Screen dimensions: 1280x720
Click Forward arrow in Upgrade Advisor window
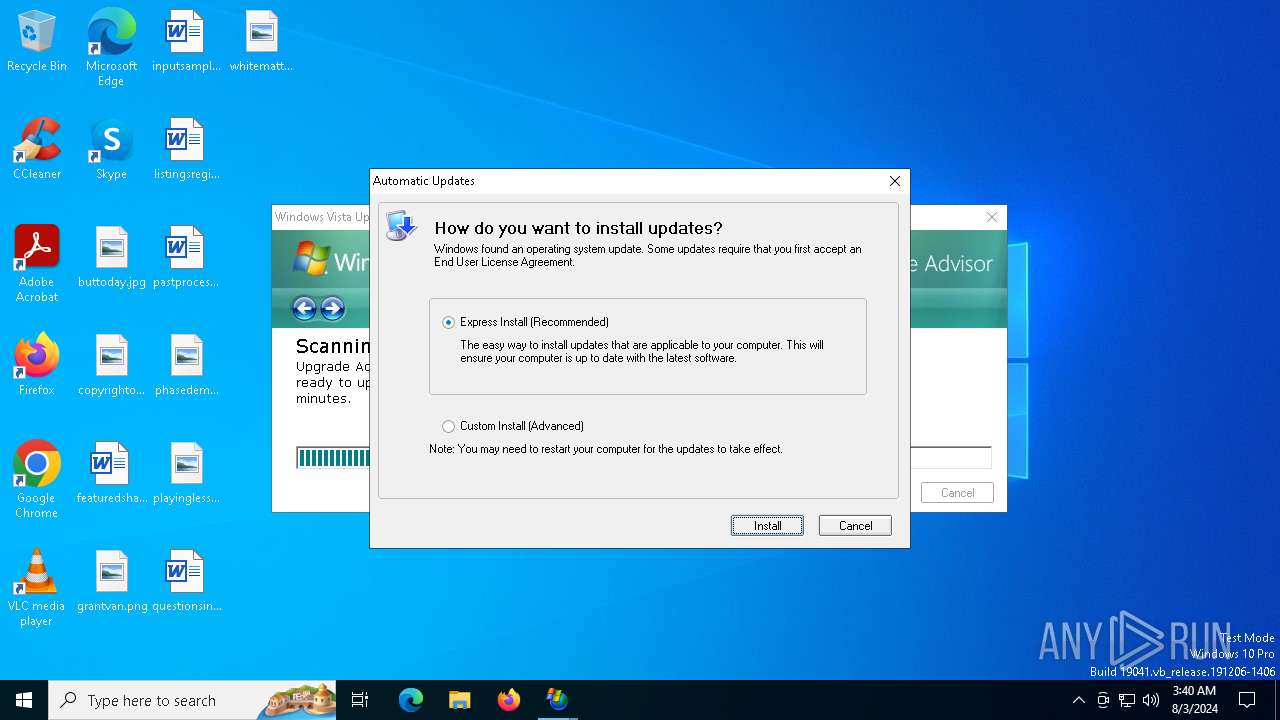(333, 308)
